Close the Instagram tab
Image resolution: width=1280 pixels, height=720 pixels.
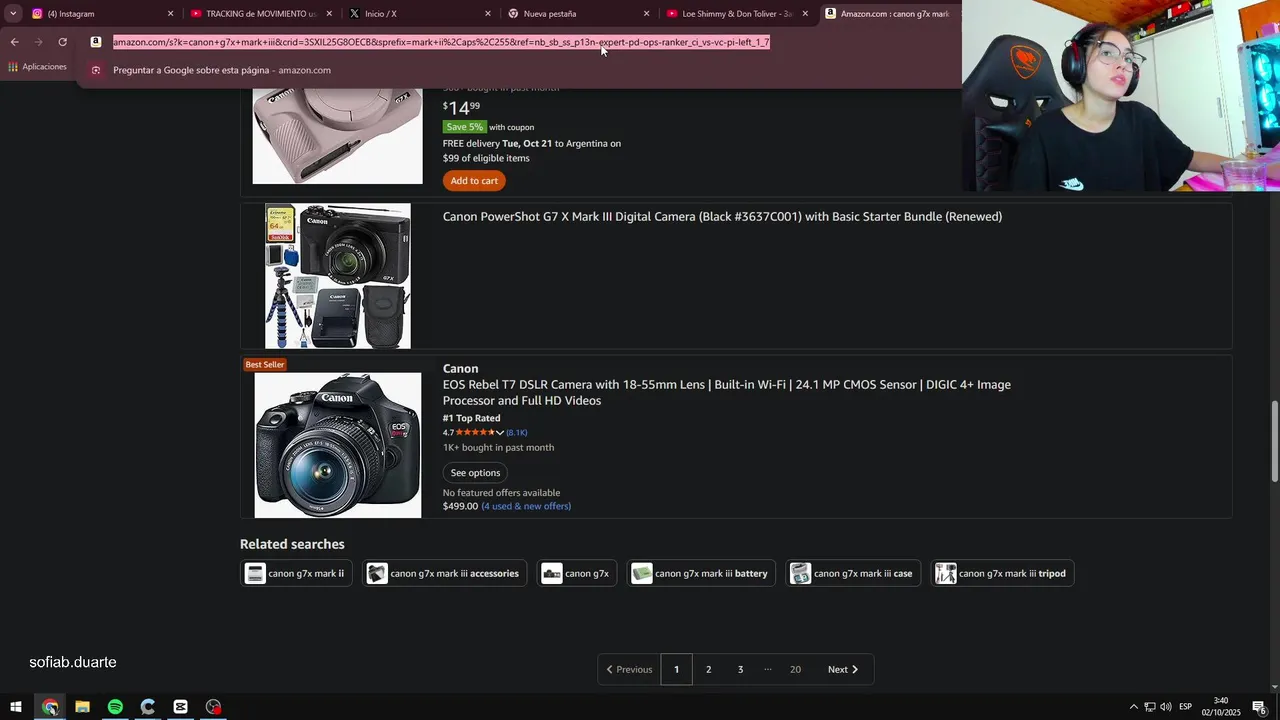(170, 14)
